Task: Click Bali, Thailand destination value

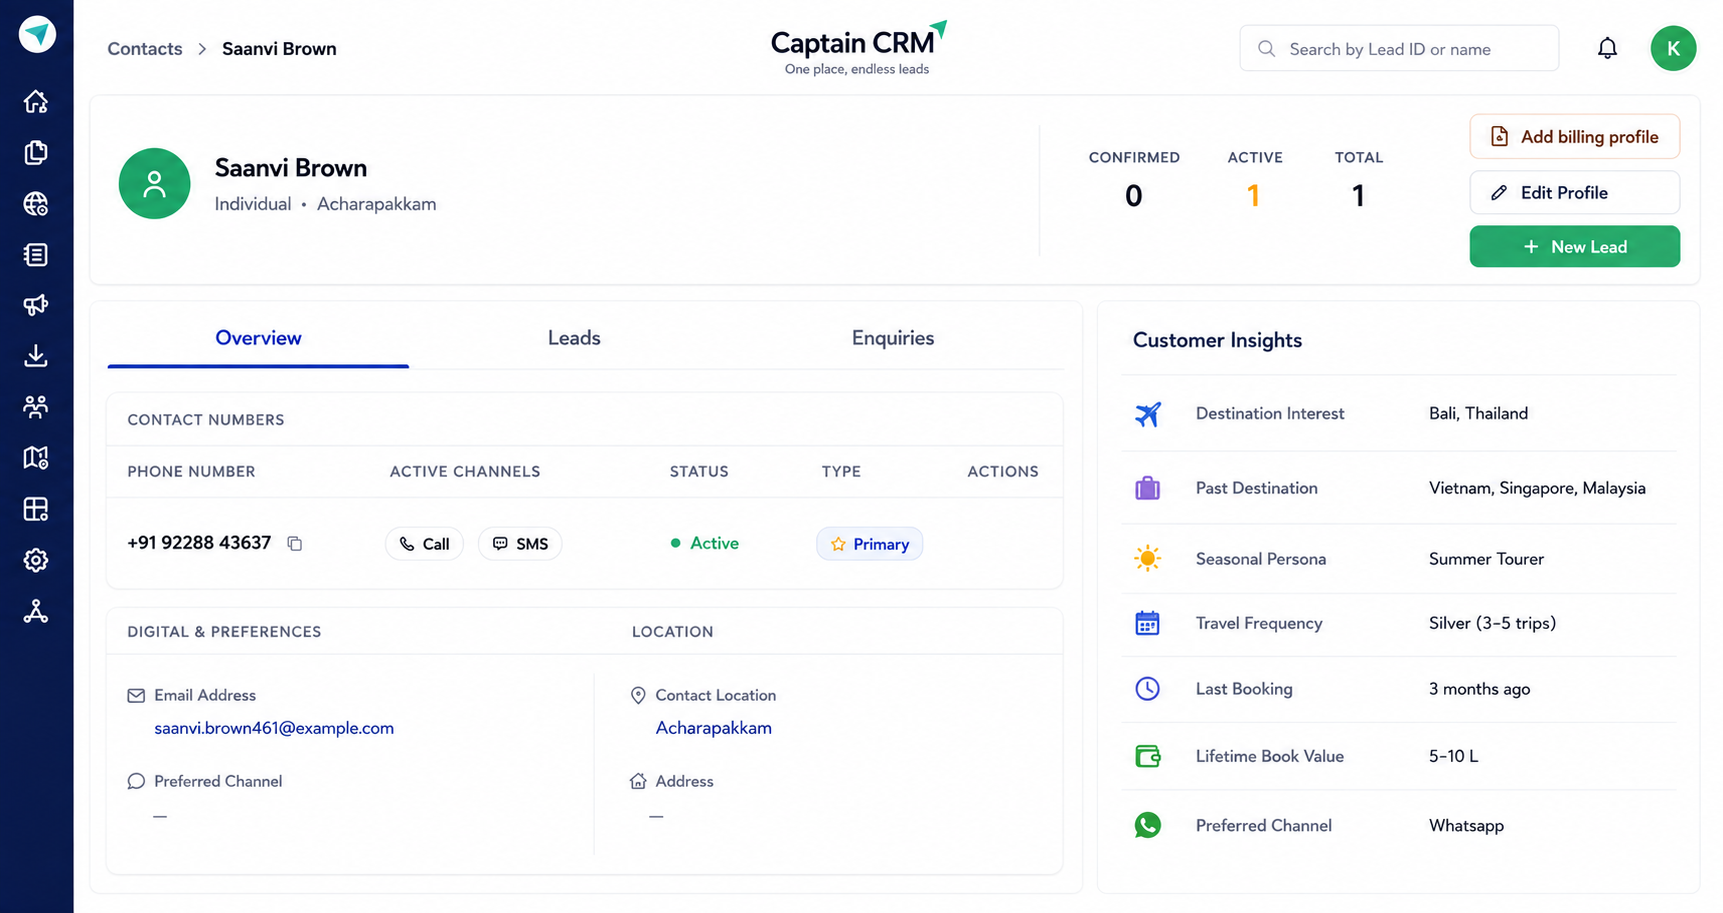Action: tap(1478, 413)
